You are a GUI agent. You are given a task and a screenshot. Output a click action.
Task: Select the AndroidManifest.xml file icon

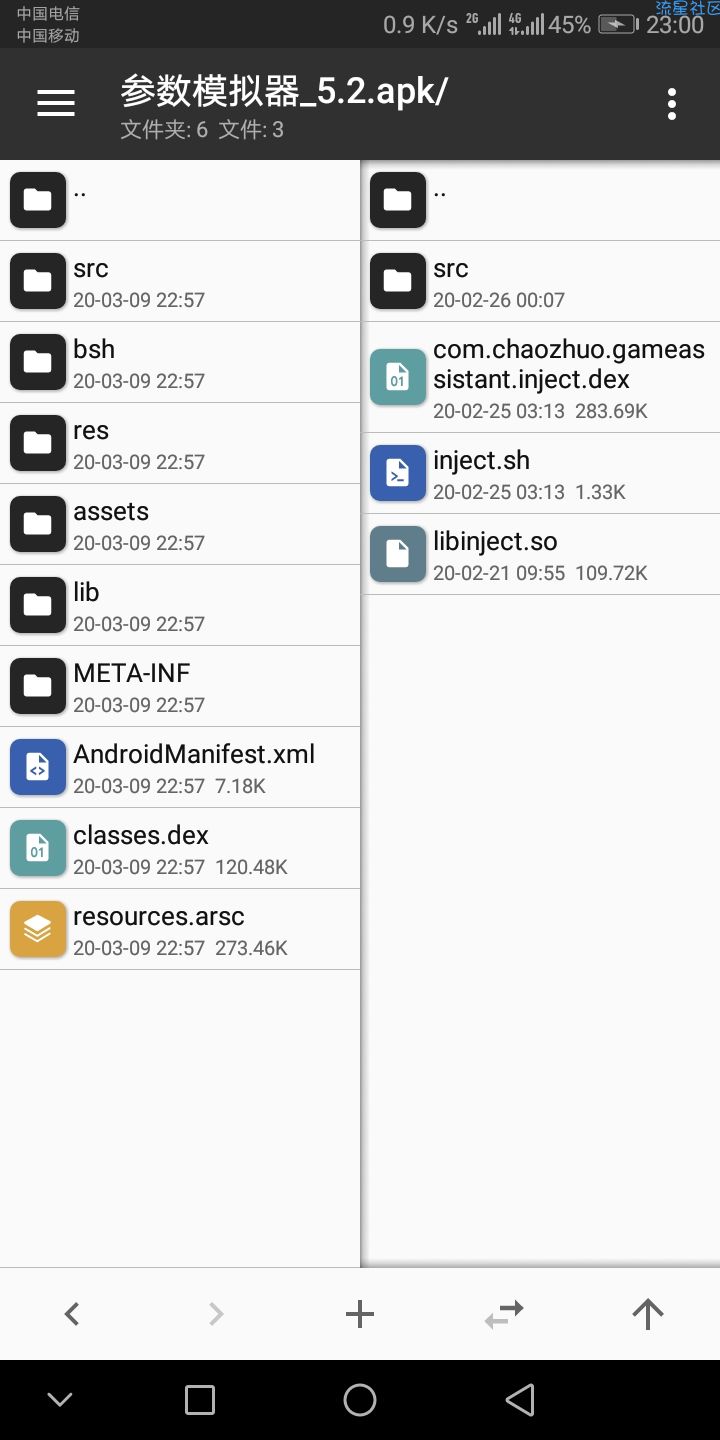point(38,767)
